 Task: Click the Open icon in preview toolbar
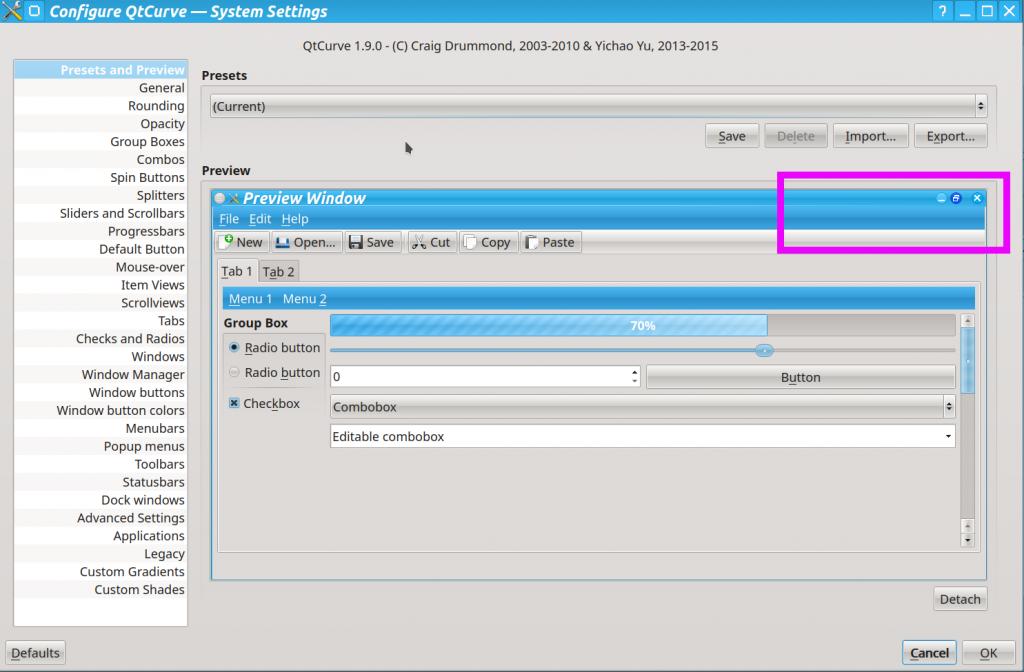tap(283, 242)
